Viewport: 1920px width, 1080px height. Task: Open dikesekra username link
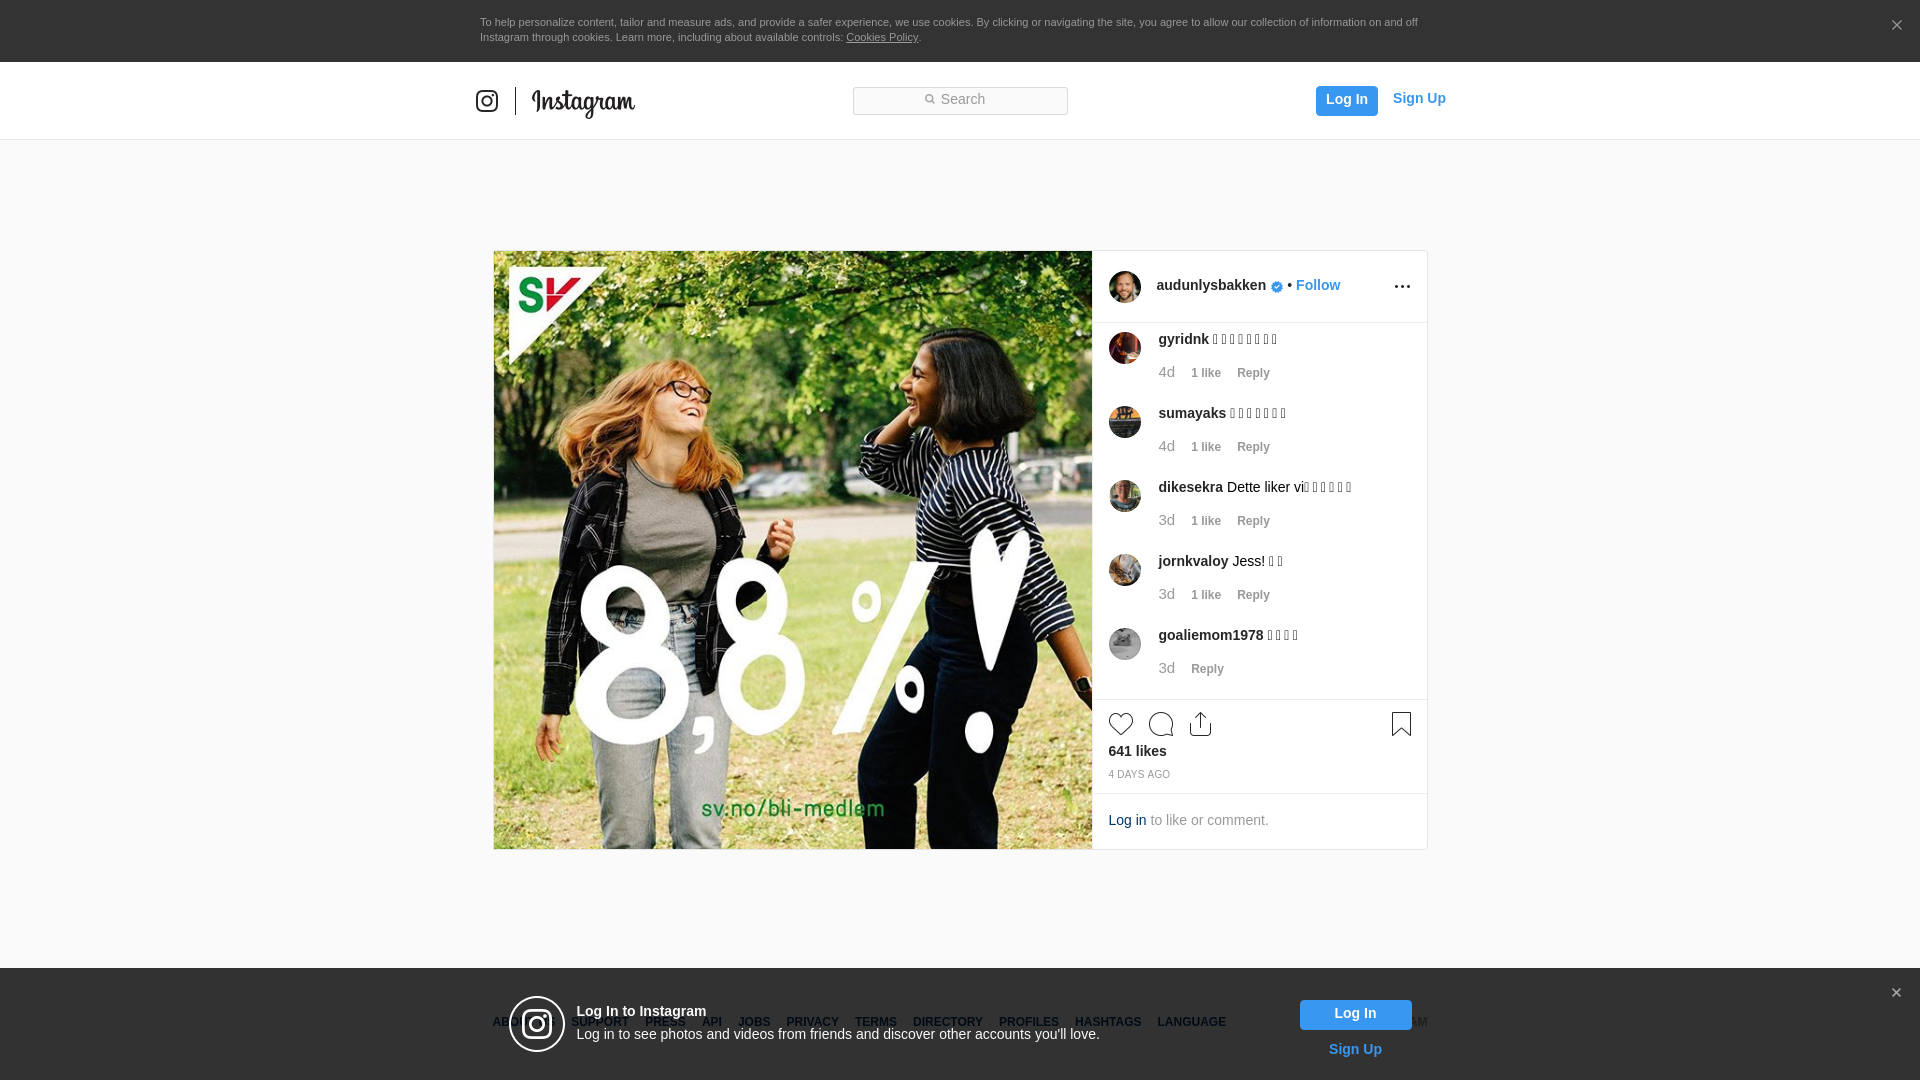[1191, 487]
